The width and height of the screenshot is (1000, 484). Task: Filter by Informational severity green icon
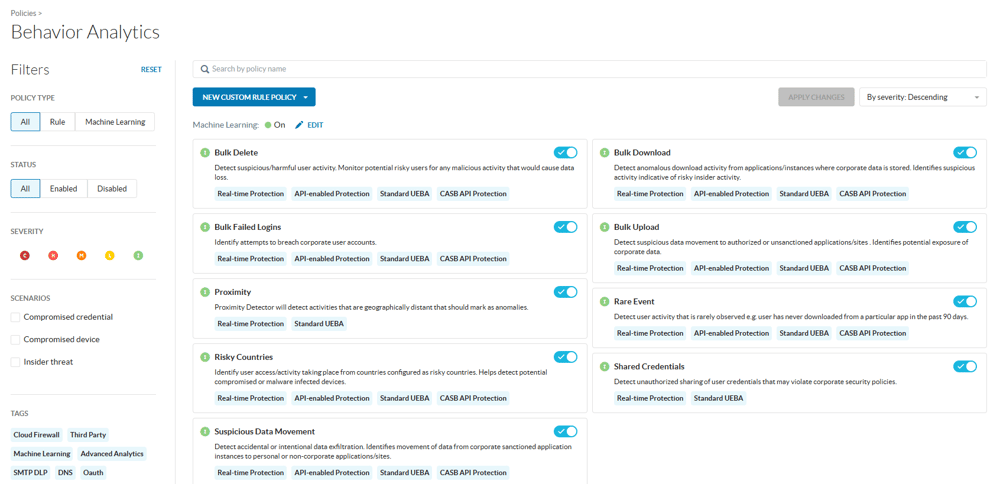[x=138, y=256]
